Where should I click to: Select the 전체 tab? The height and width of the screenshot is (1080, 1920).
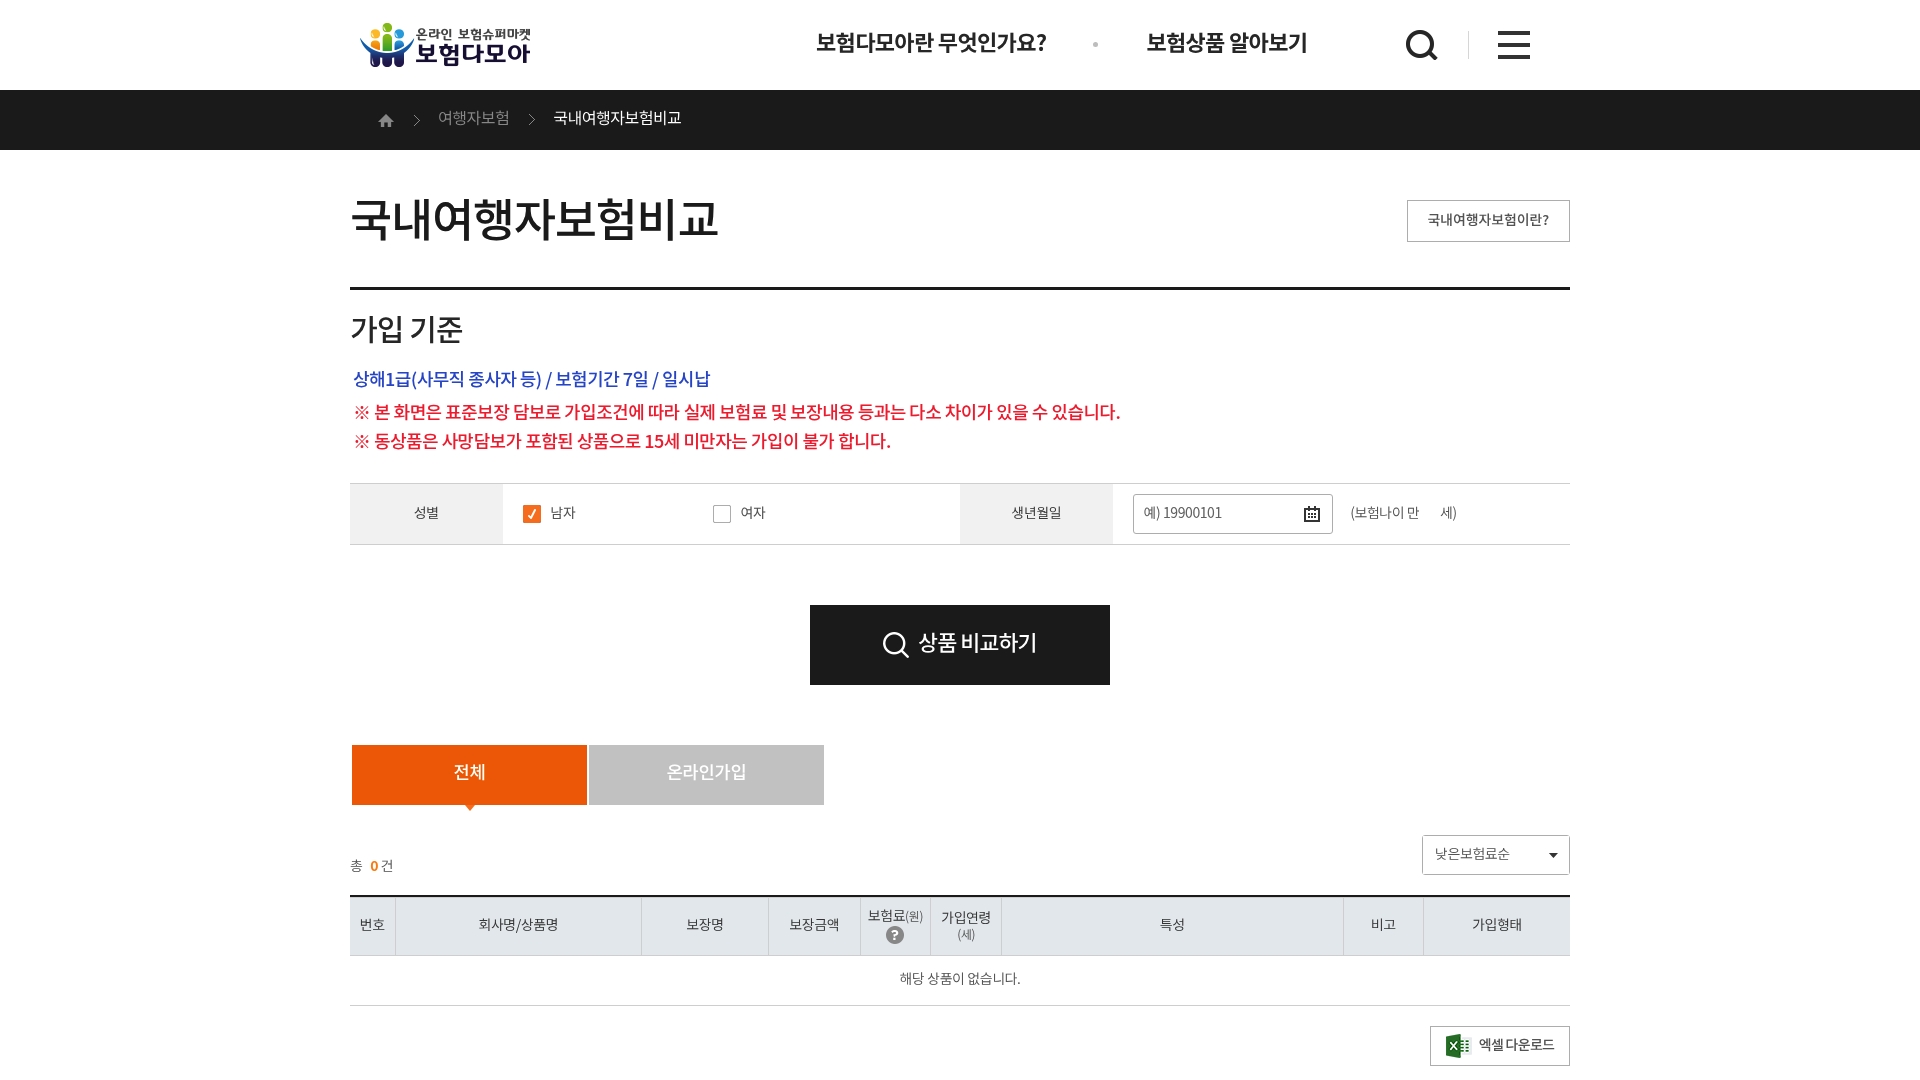(468, 773)
